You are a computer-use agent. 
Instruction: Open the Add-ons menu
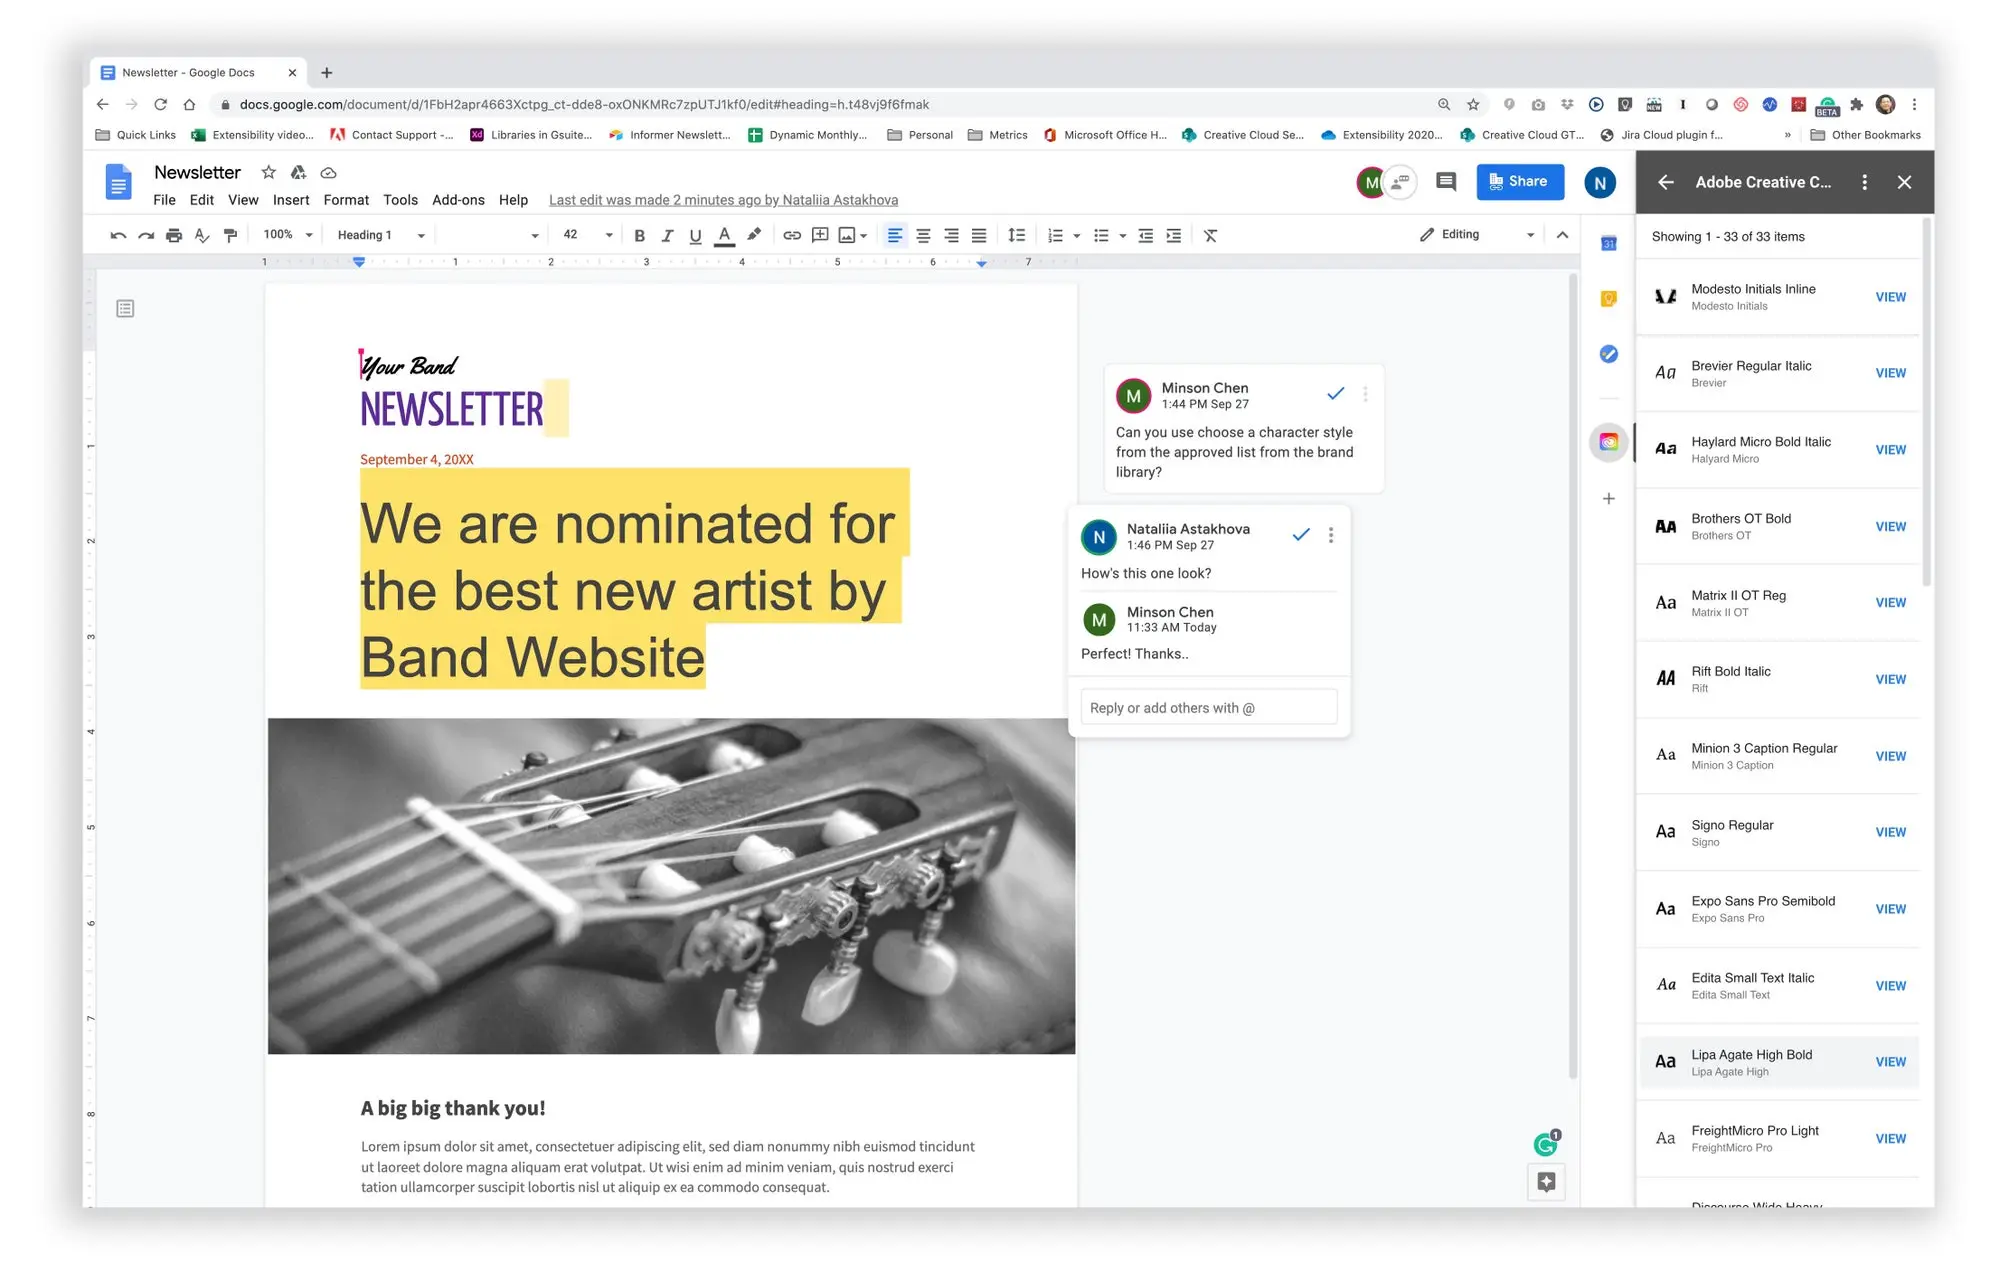[x=458, y=199]
